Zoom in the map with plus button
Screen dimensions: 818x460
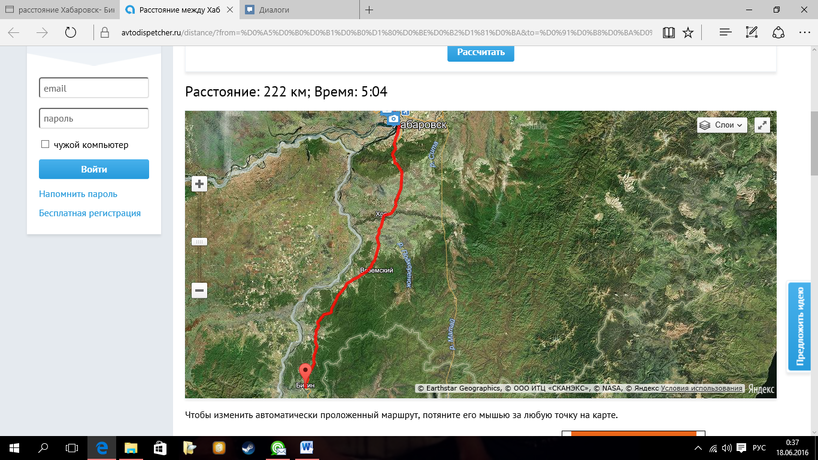[x=199, y=184]
